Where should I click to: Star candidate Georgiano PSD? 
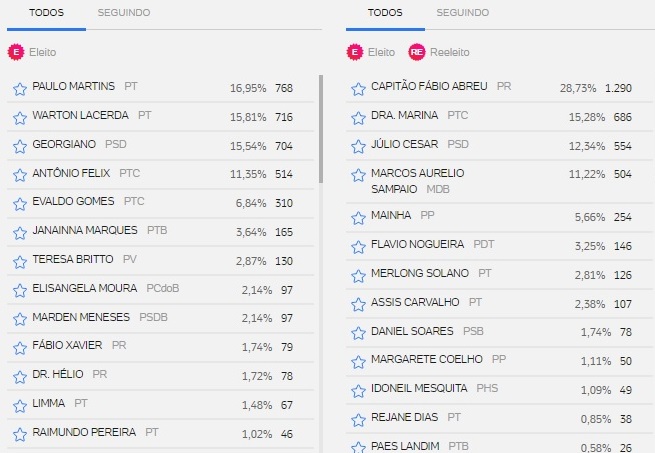20,147
